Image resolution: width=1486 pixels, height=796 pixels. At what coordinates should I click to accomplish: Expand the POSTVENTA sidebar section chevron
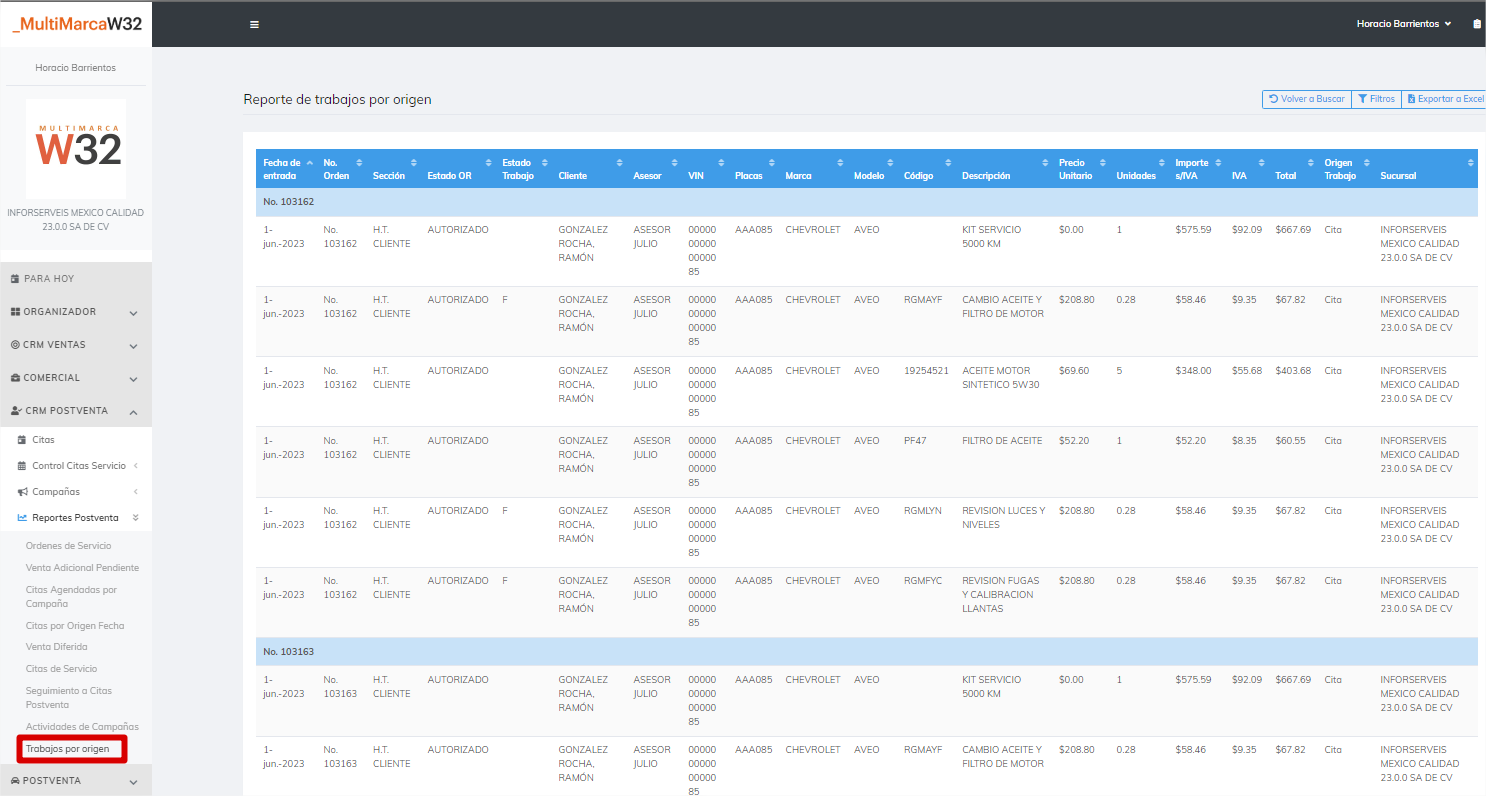click(x=134, y=781)
